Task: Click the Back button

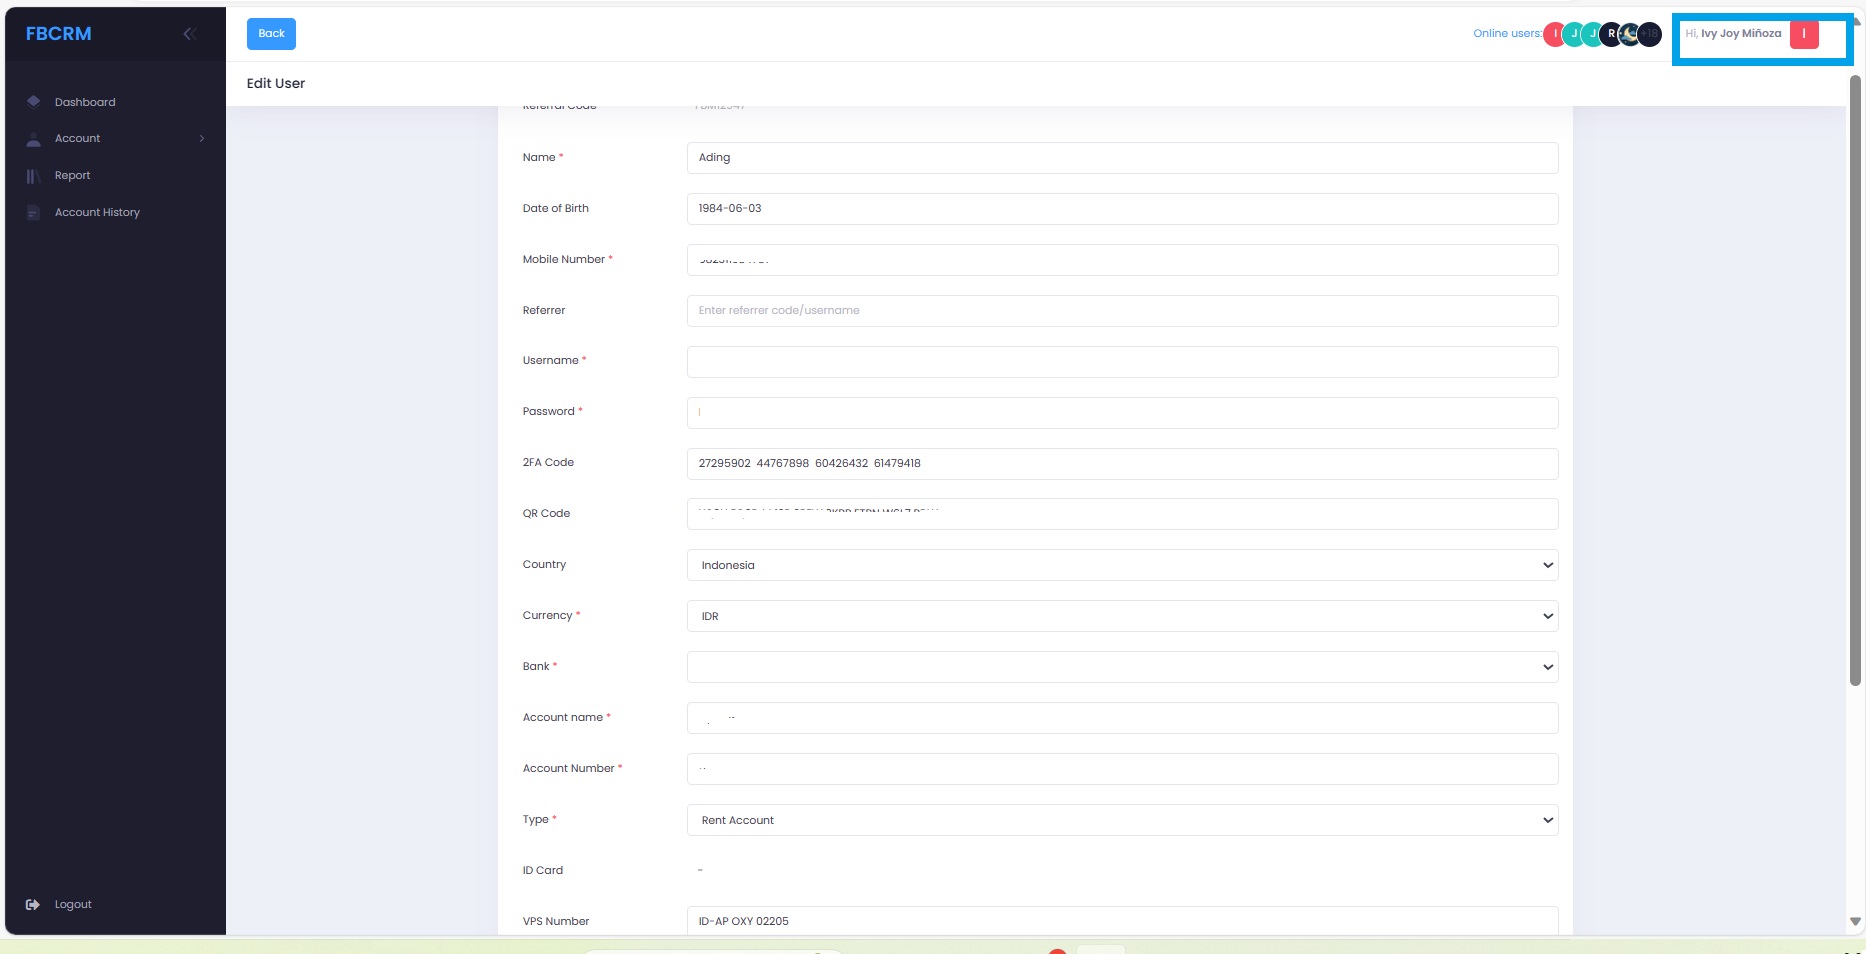Action: click(x=271, y=34)
